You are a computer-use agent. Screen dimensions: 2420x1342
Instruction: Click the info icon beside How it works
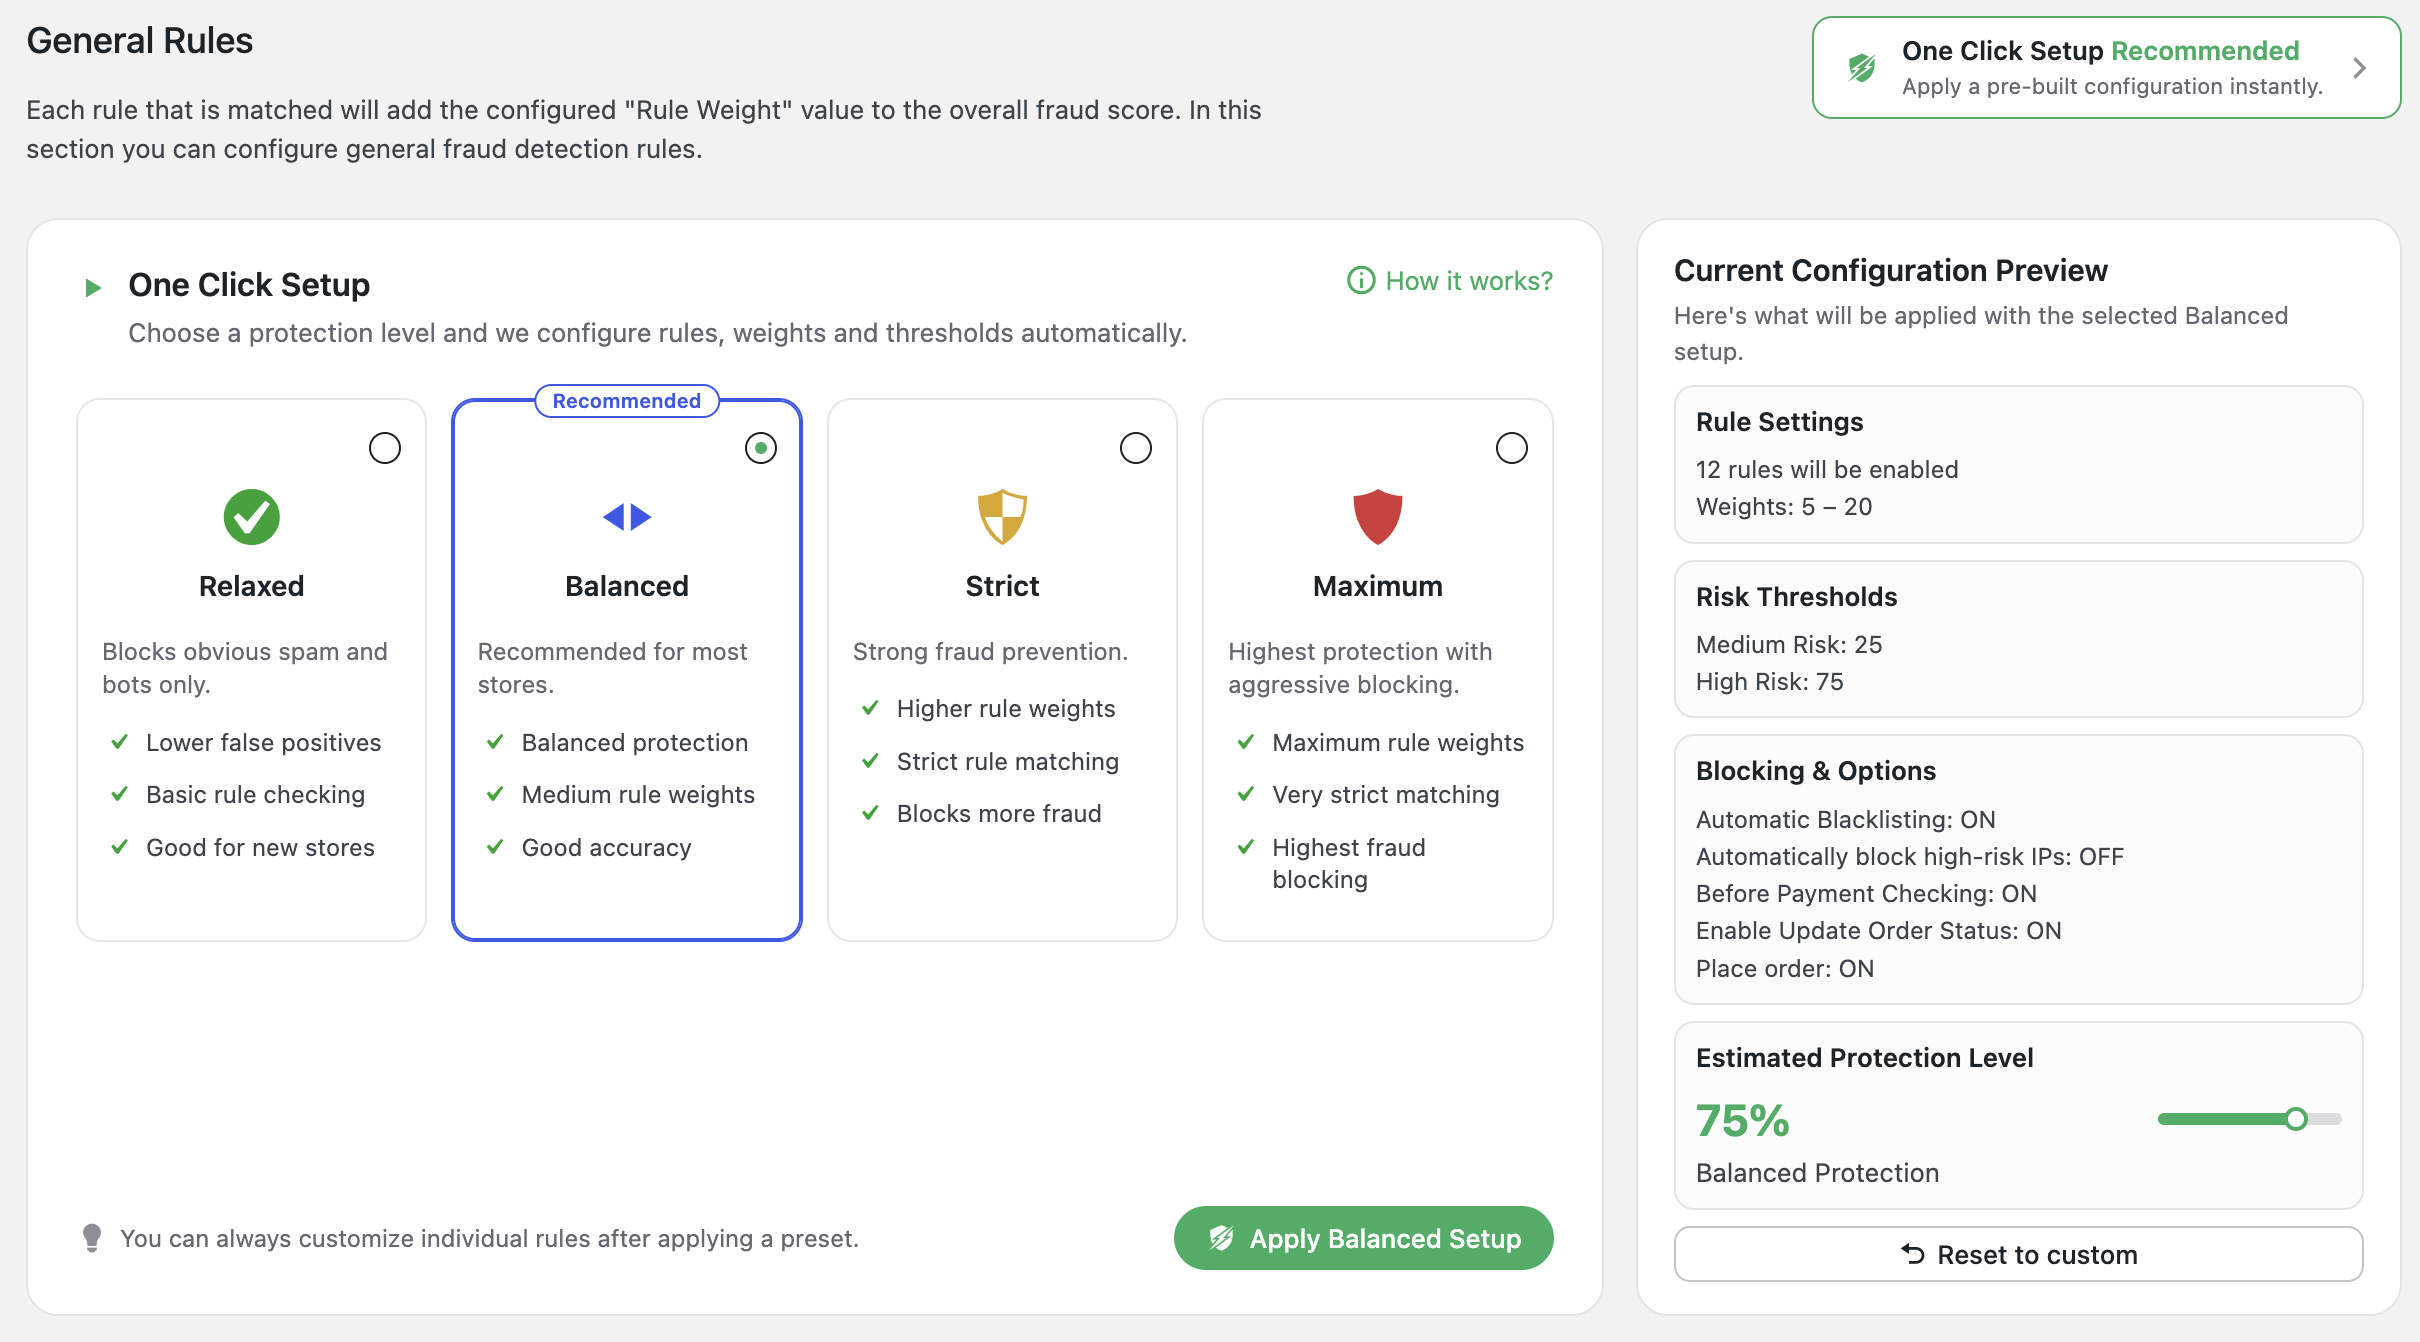1361,280
